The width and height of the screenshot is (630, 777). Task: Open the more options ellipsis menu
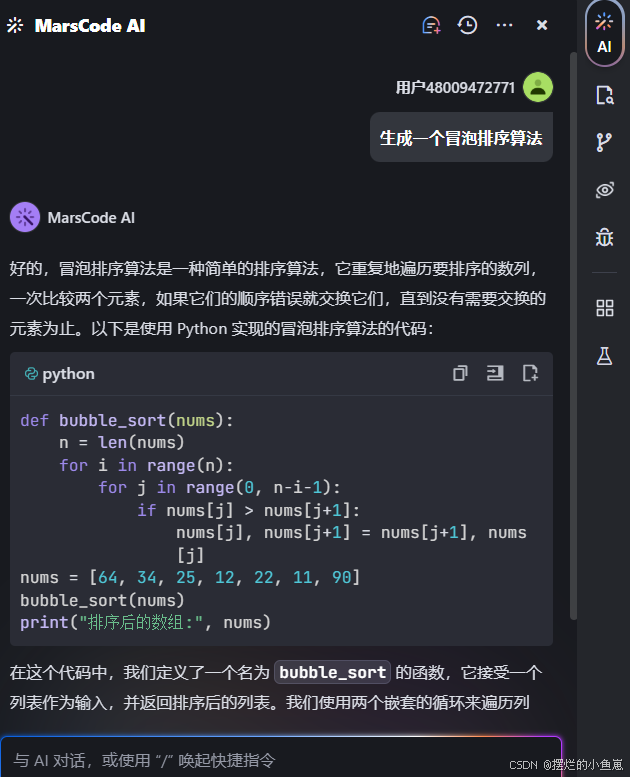click(x=504, y=25)
